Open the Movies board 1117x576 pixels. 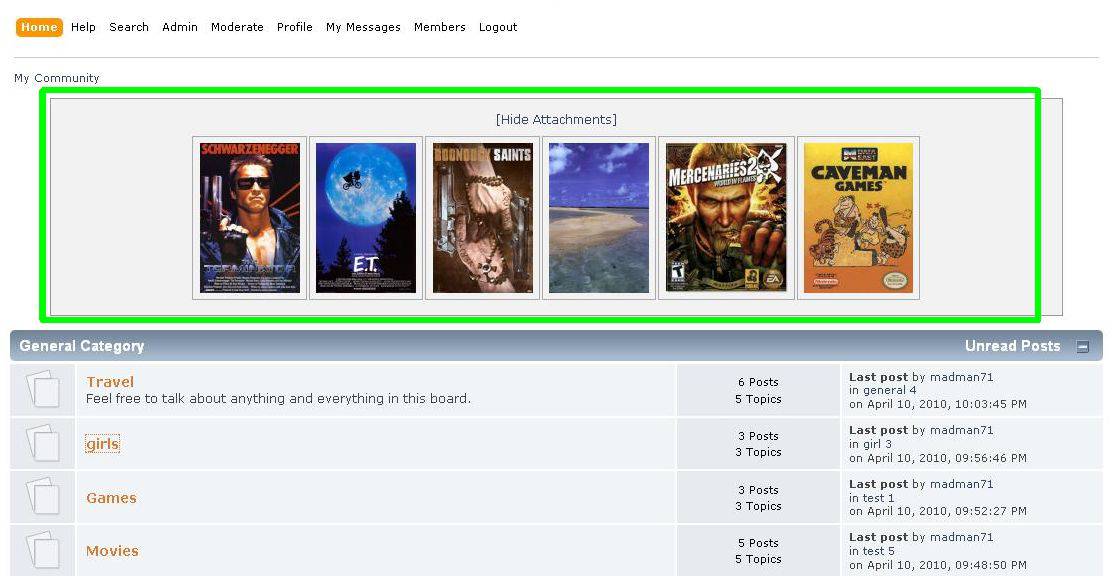pos(113,551)
